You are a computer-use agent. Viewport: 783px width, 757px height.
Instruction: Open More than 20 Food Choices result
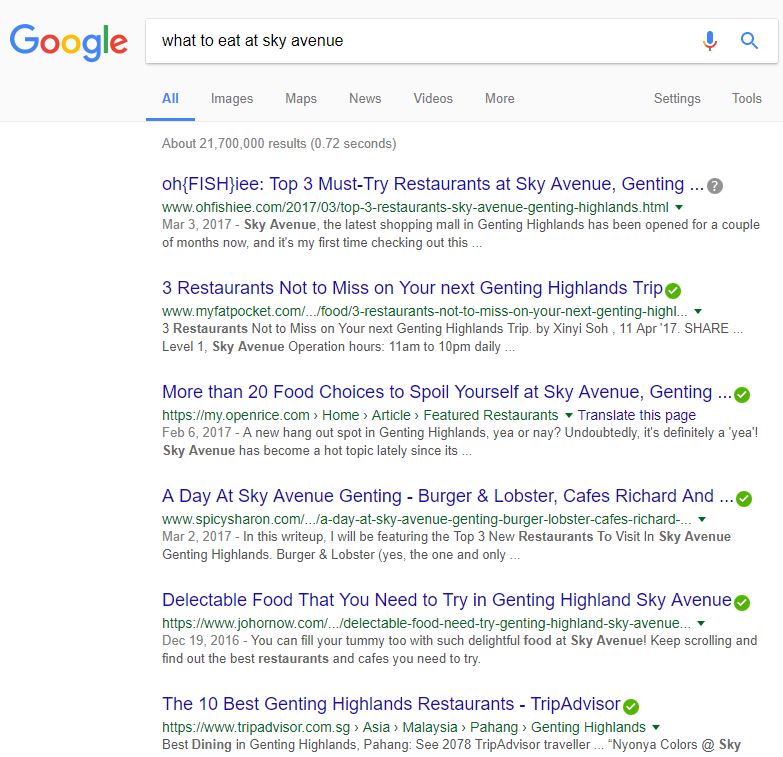click(447, 392)
